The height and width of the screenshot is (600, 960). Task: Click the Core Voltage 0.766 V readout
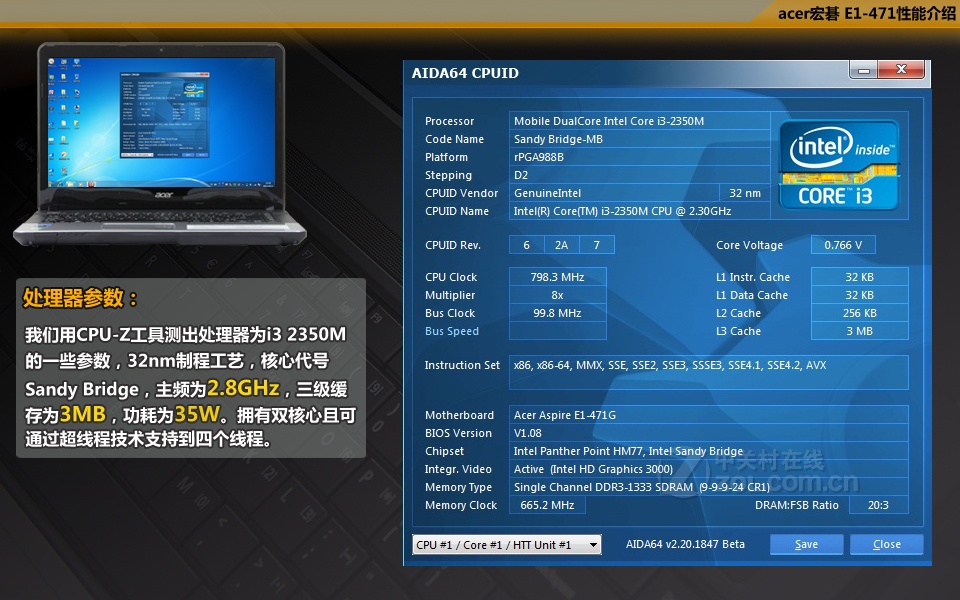pos(843,244)
